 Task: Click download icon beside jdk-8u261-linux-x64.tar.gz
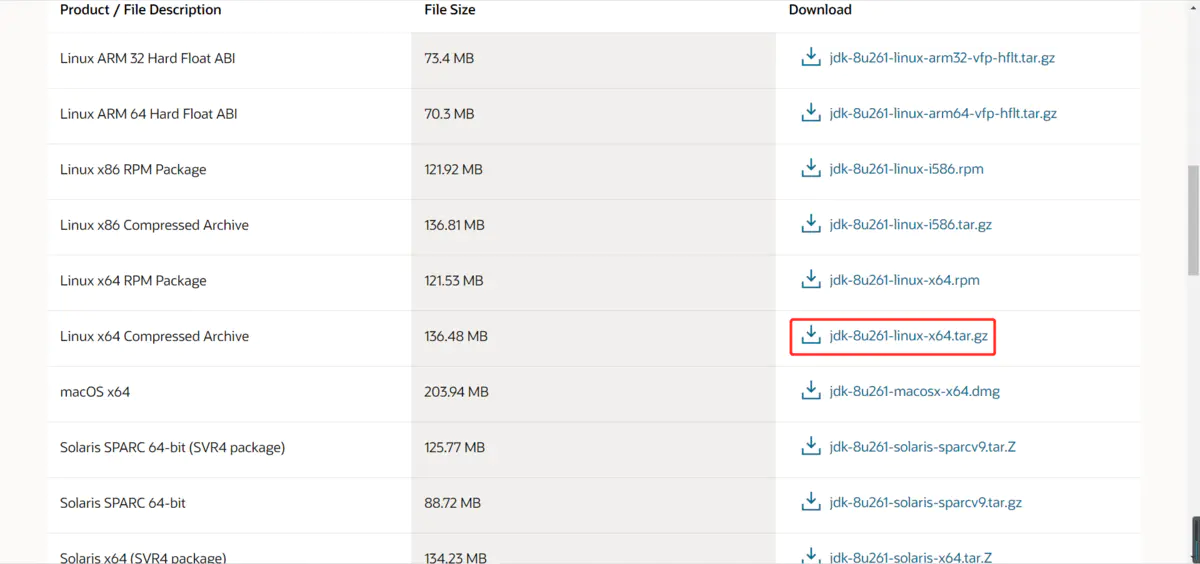point(811,336)
